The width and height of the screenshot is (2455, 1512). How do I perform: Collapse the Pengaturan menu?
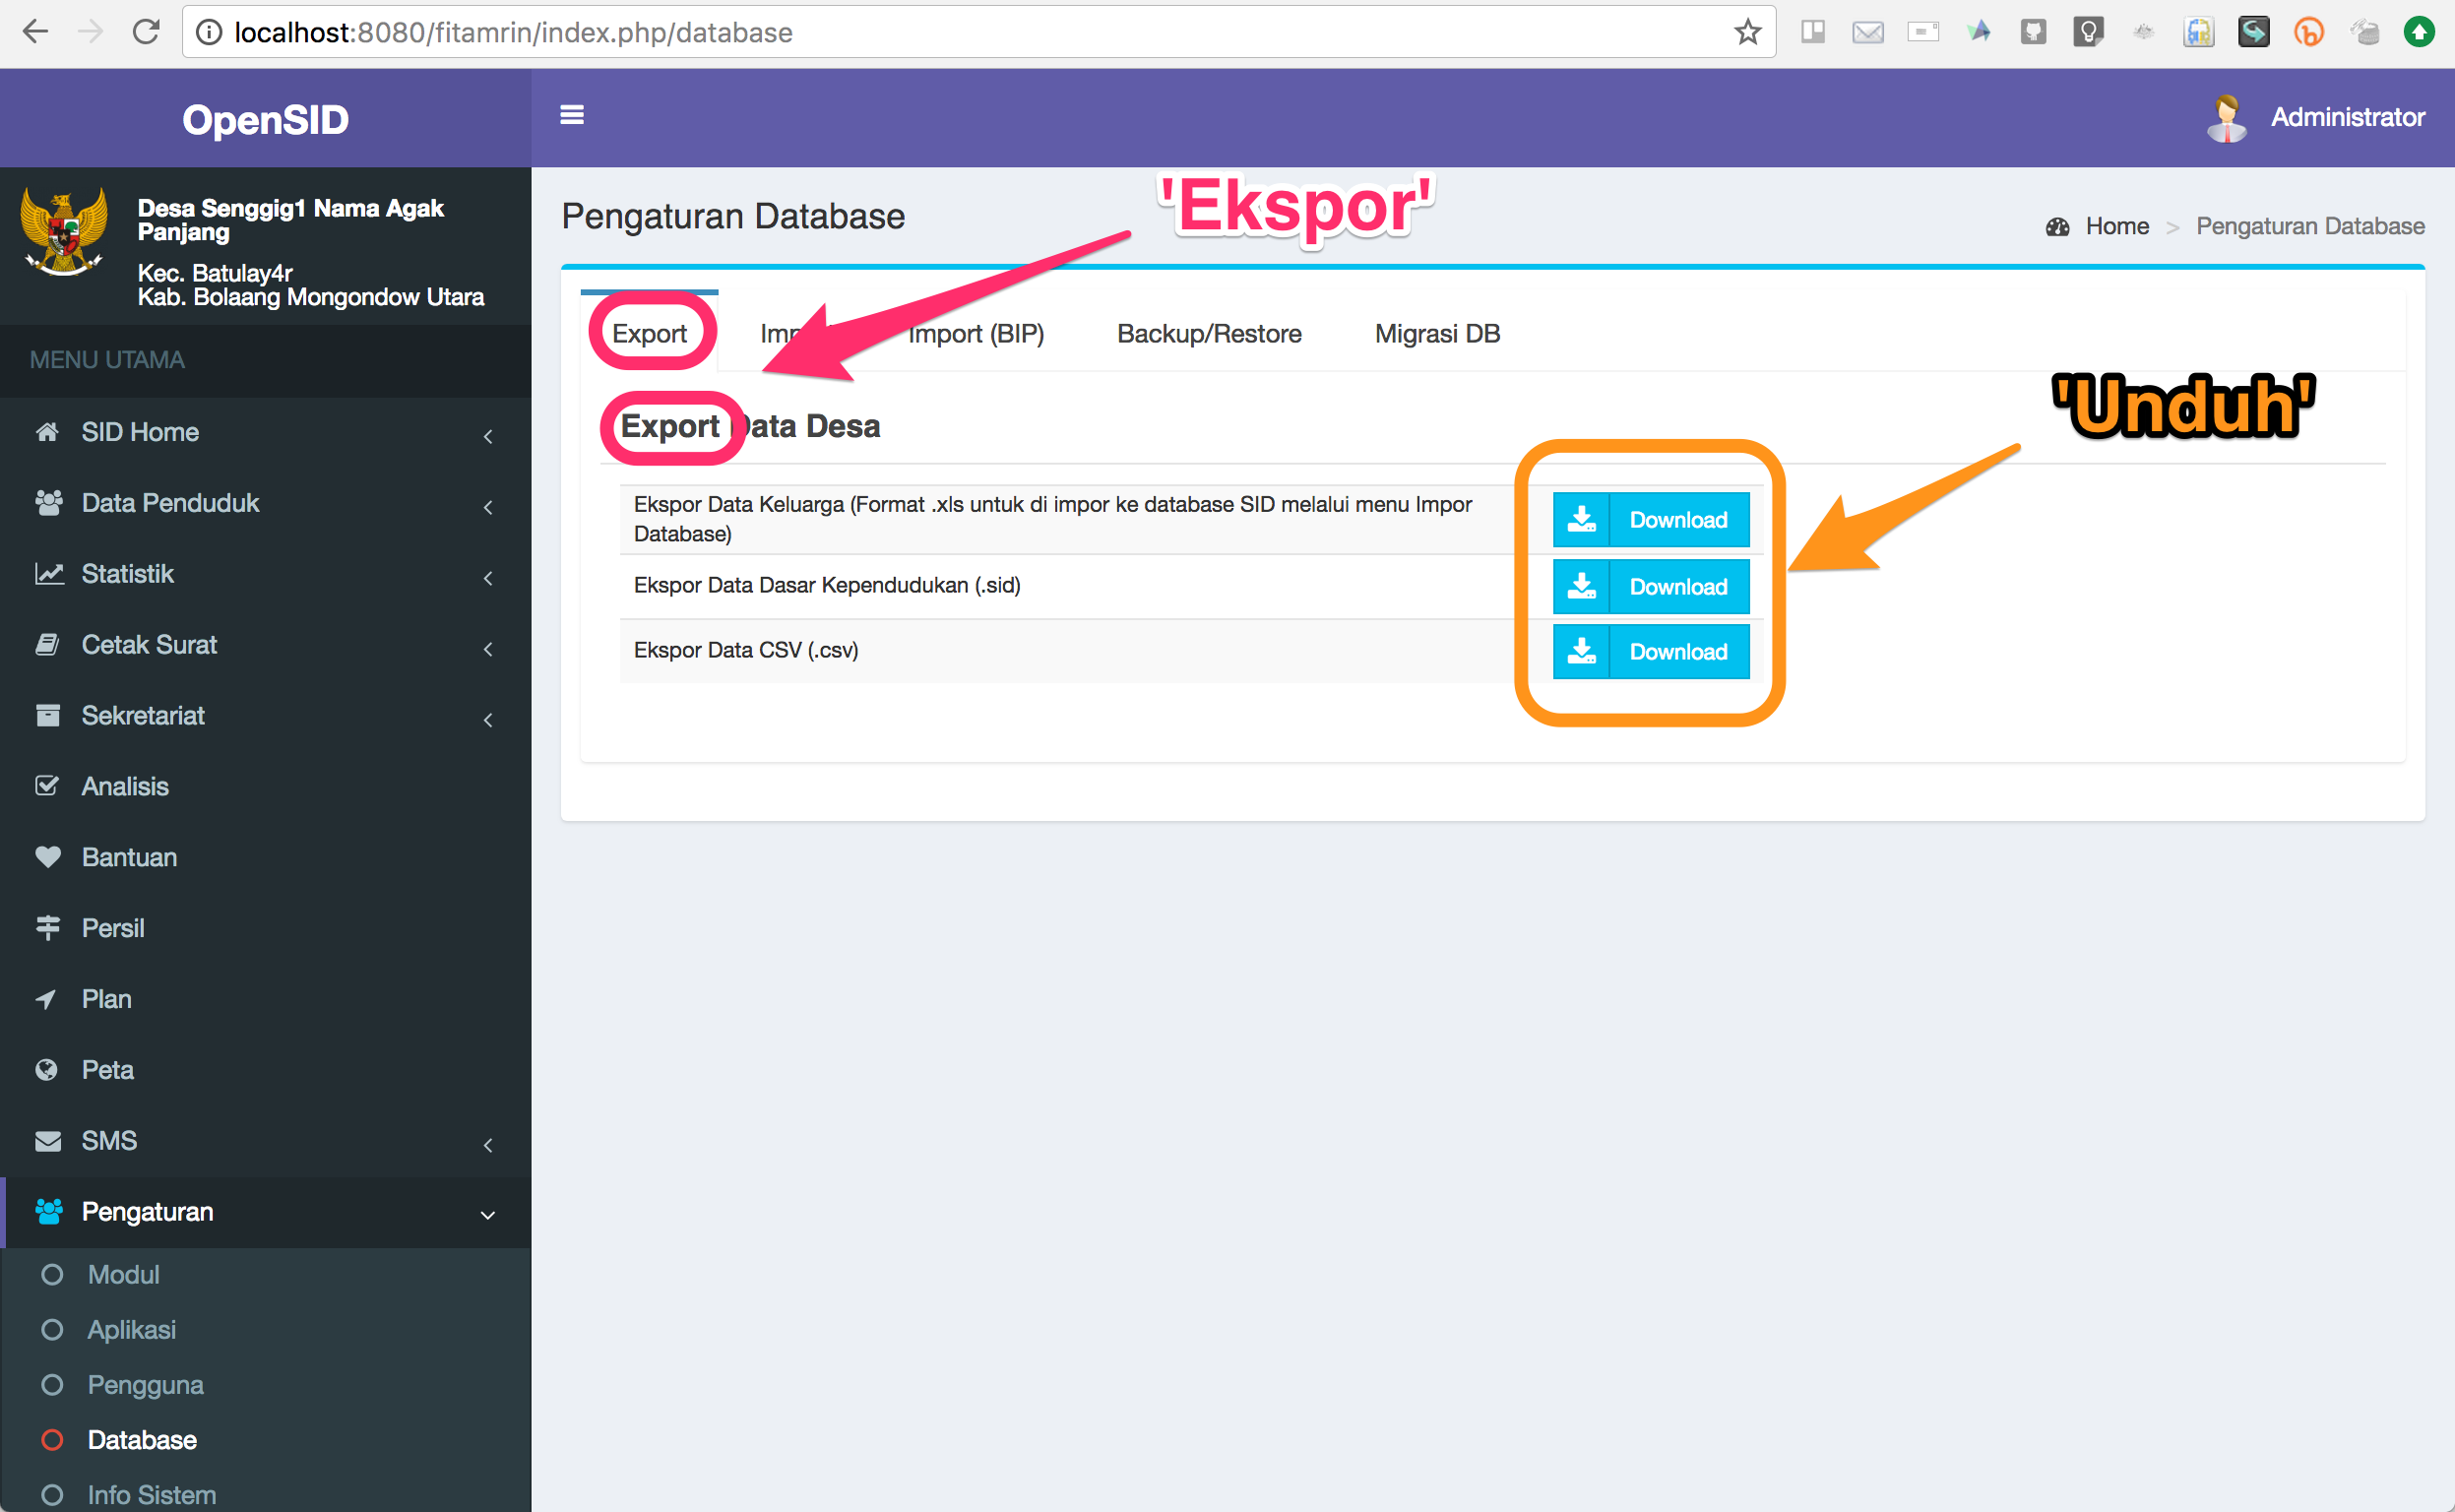click(x=489, y=1215)
